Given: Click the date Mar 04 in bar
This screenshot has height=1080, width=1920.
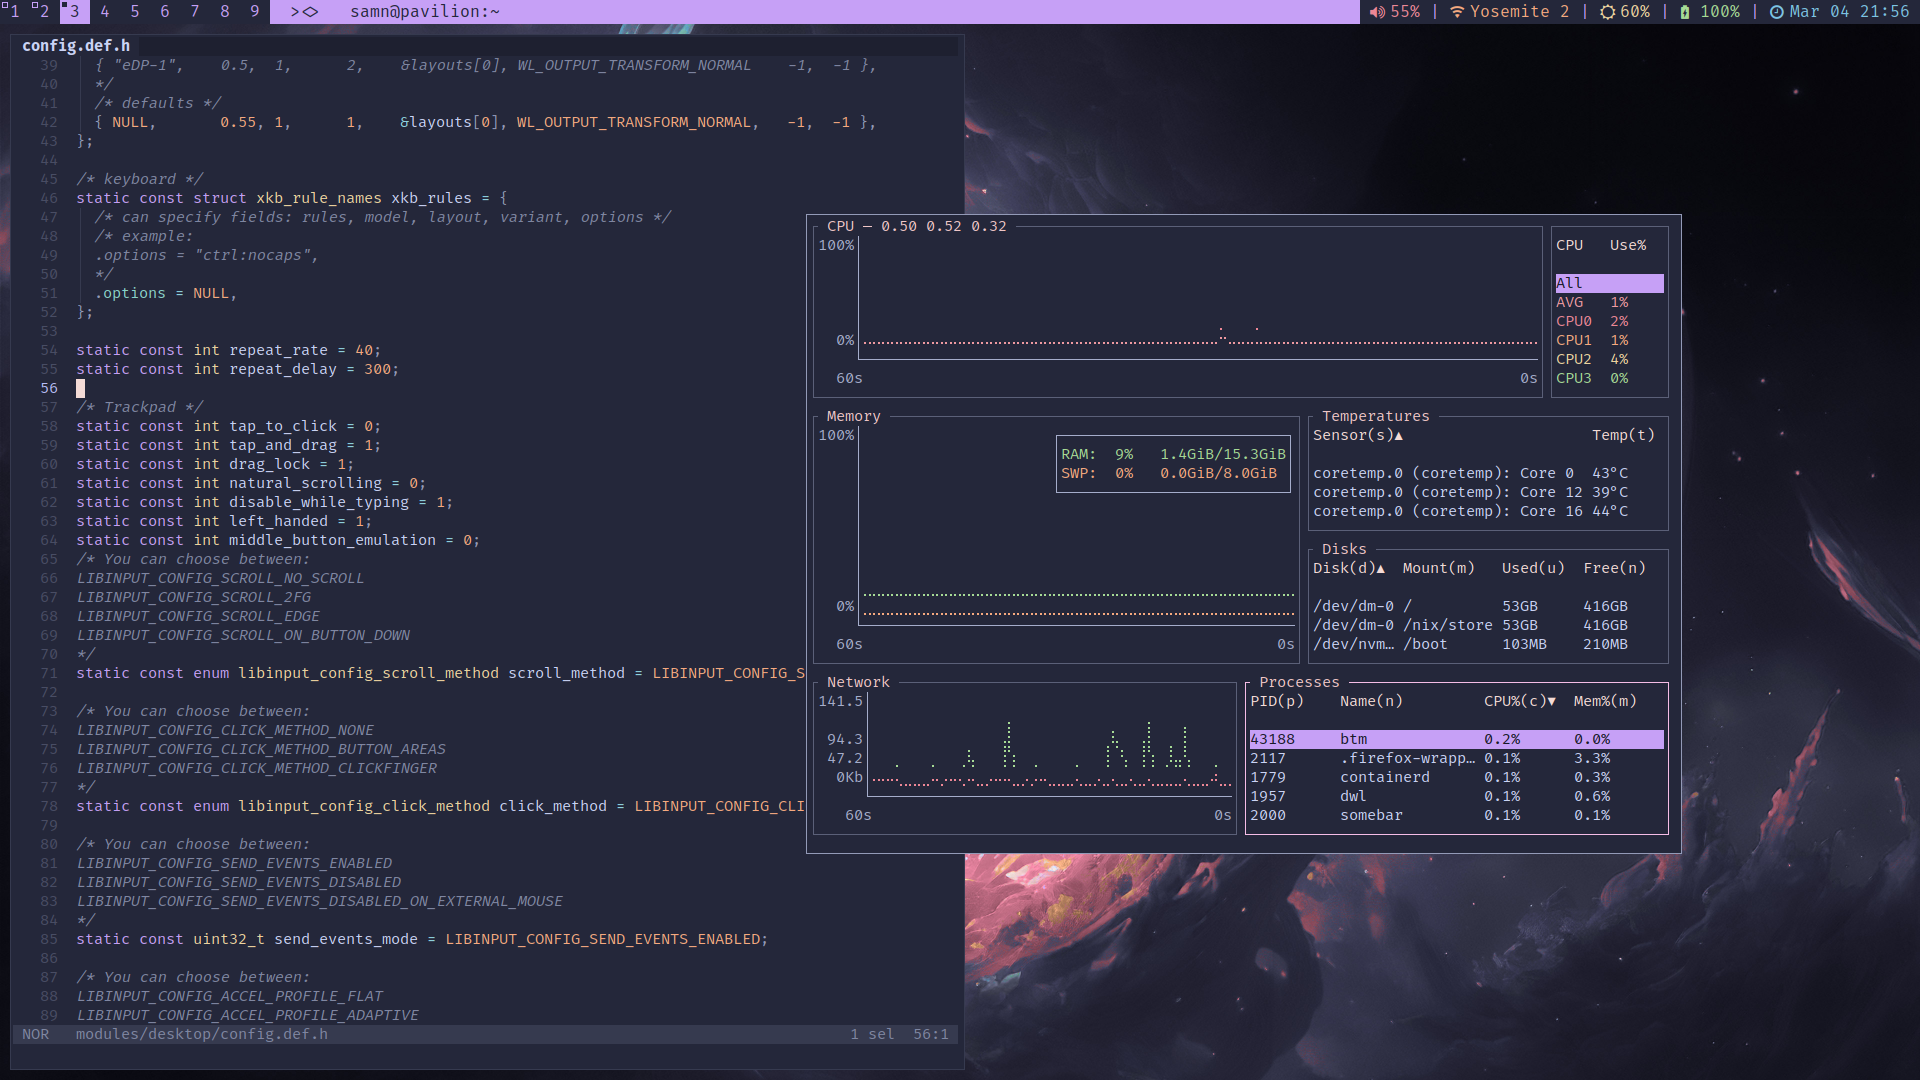Looking at the screenshot, I should [x=1820, y=12].
